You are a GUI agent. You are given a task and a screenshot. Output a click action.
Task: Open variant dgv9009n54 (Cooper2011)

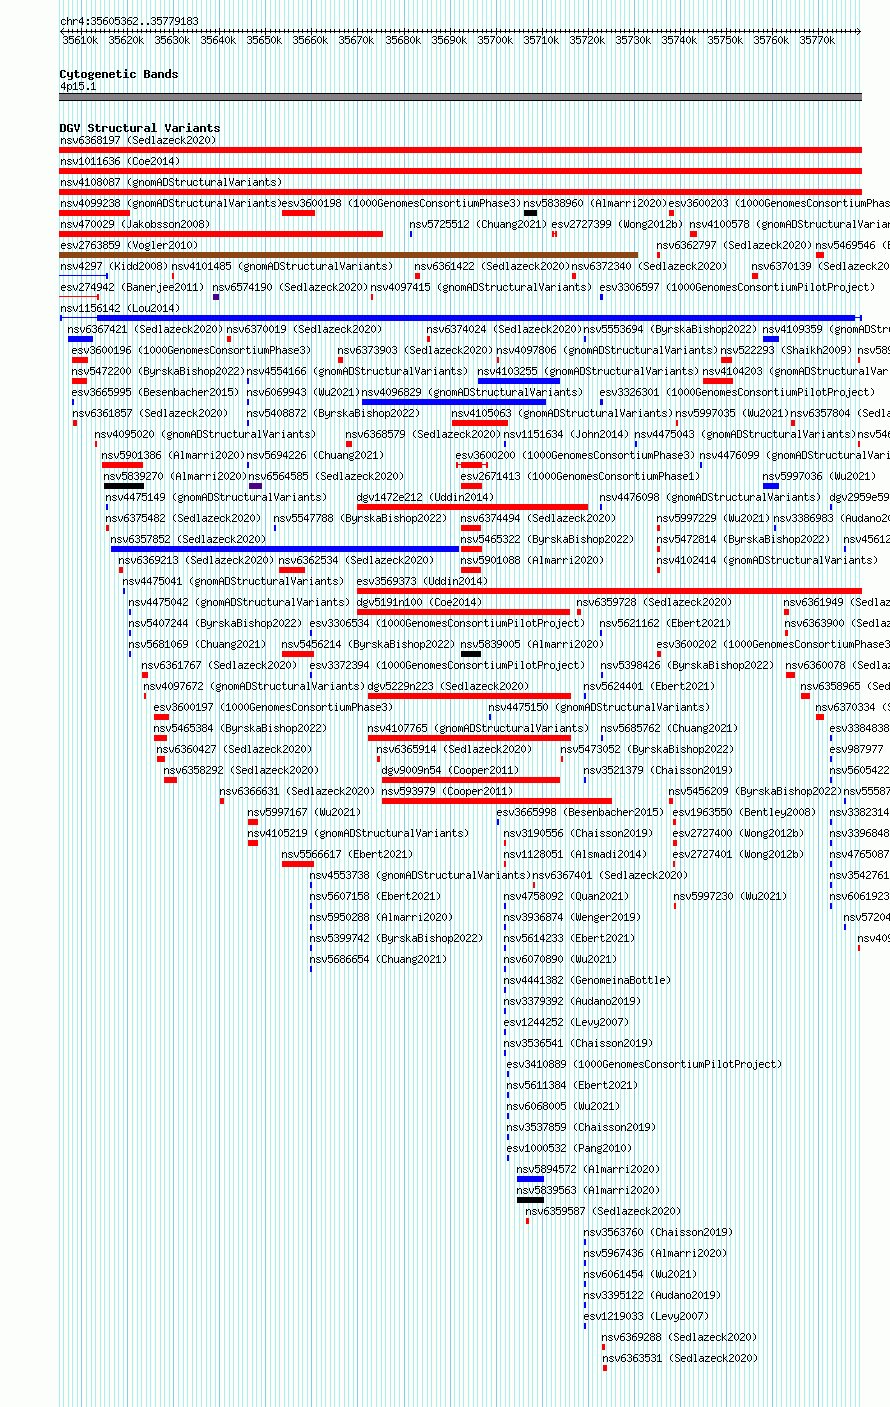[450, 770]
